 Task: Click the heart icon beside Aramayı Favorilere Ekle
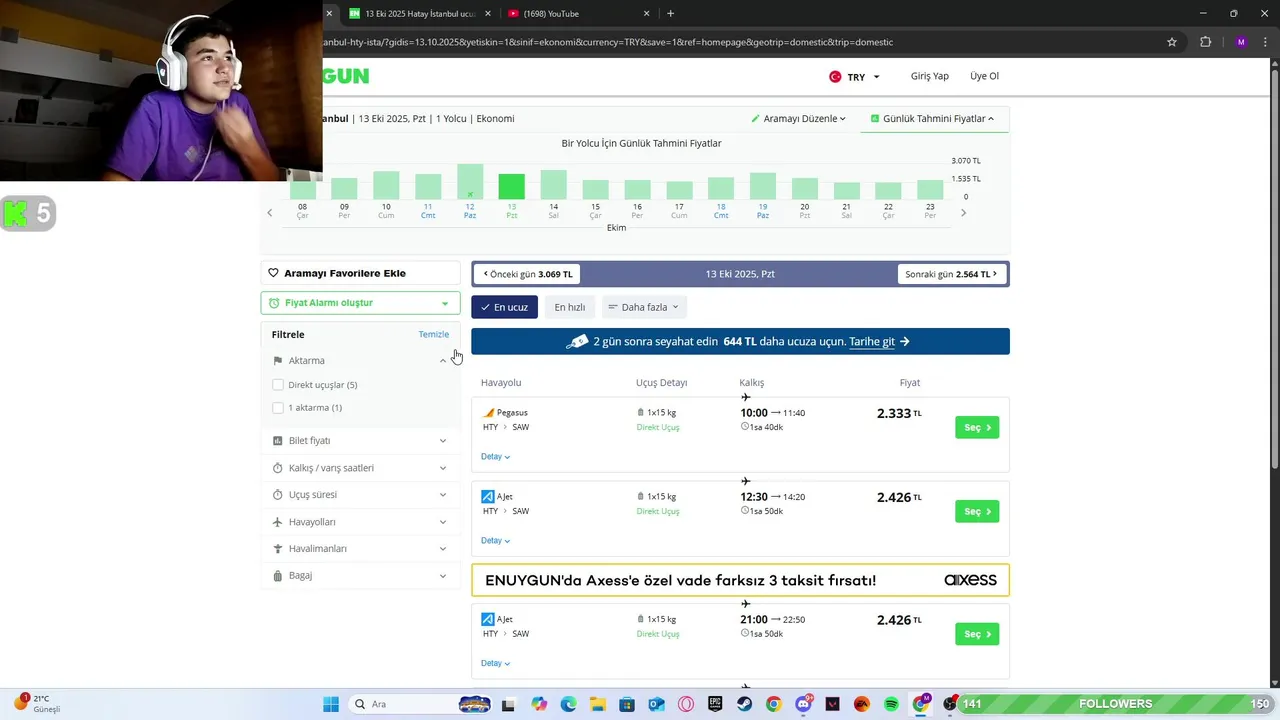273,273
